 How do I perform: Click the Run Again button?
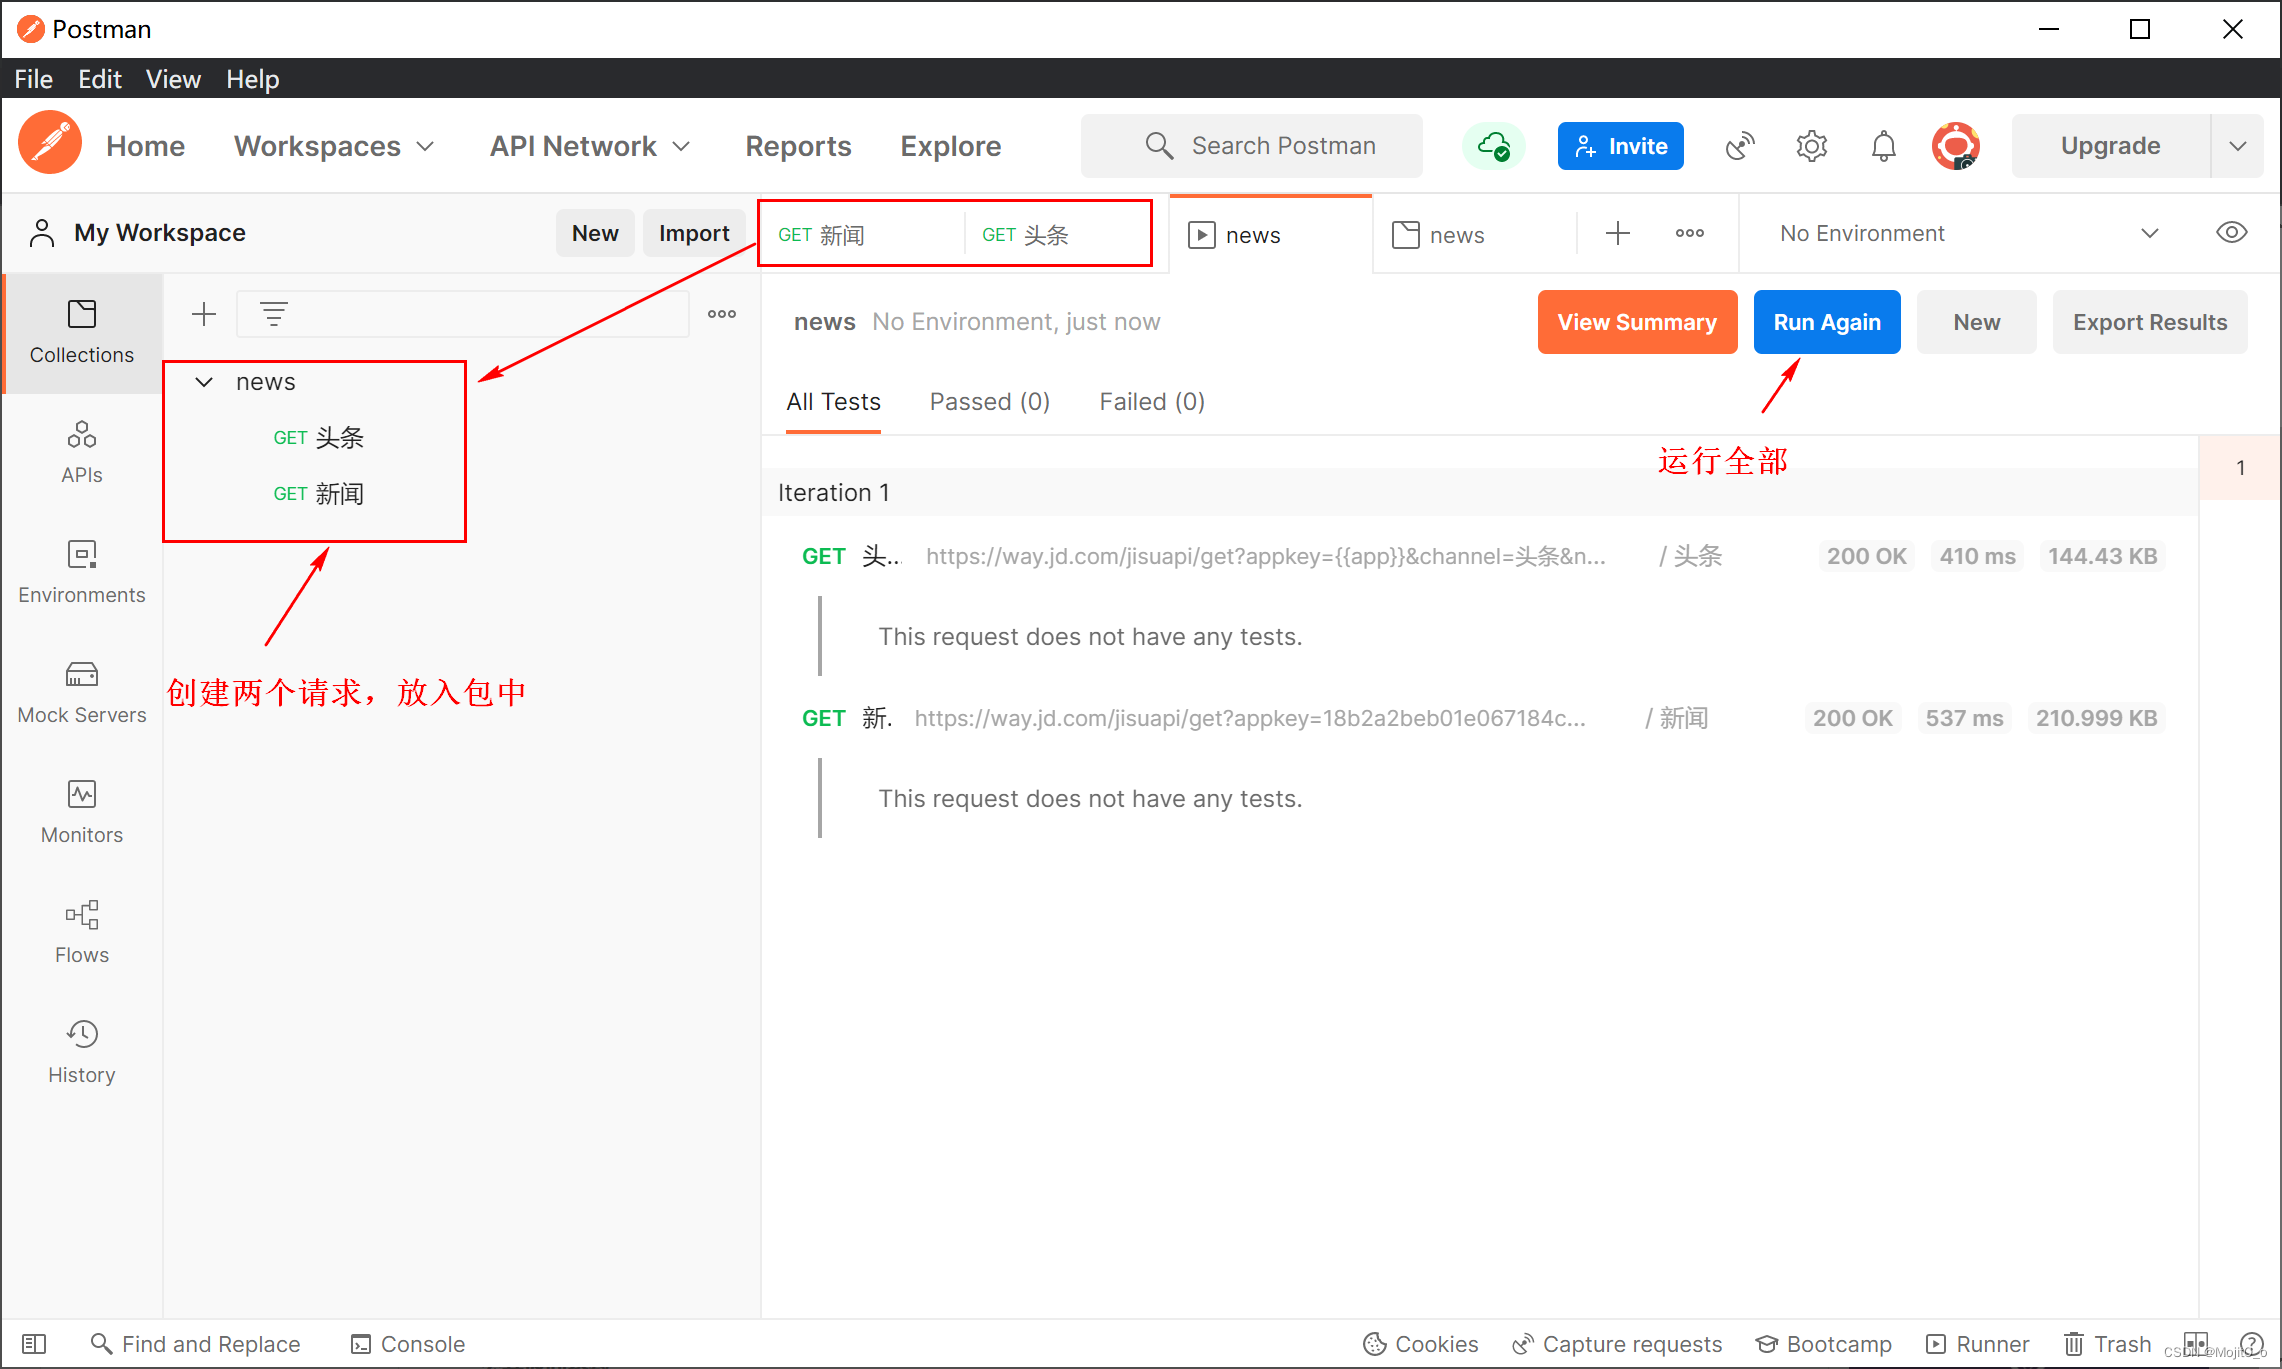coord(1826,322)
